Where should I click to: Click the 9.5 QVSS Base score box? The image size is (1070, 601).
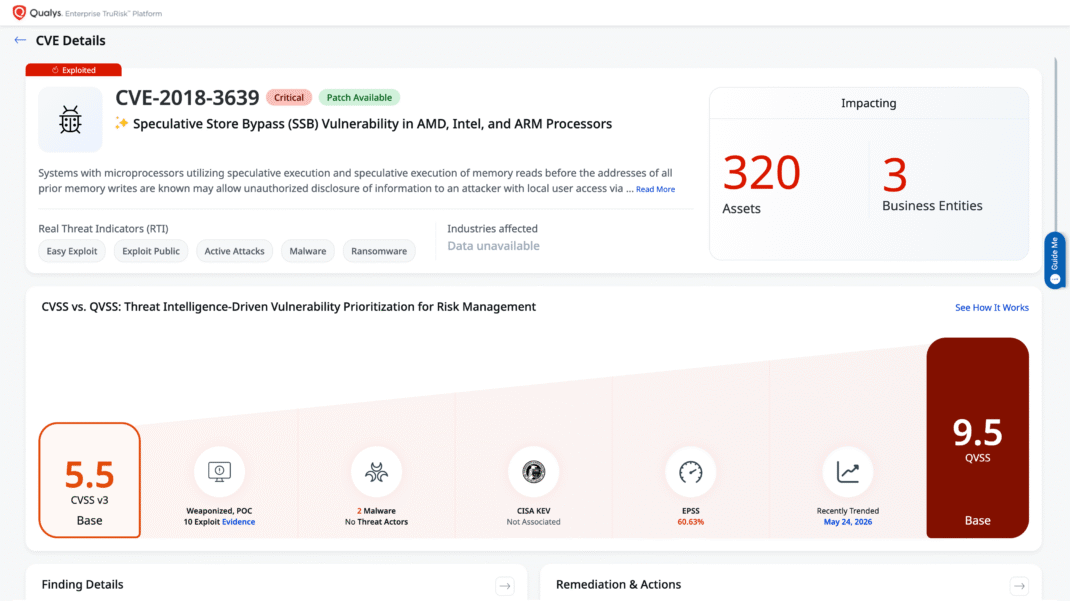click(977, 437)
